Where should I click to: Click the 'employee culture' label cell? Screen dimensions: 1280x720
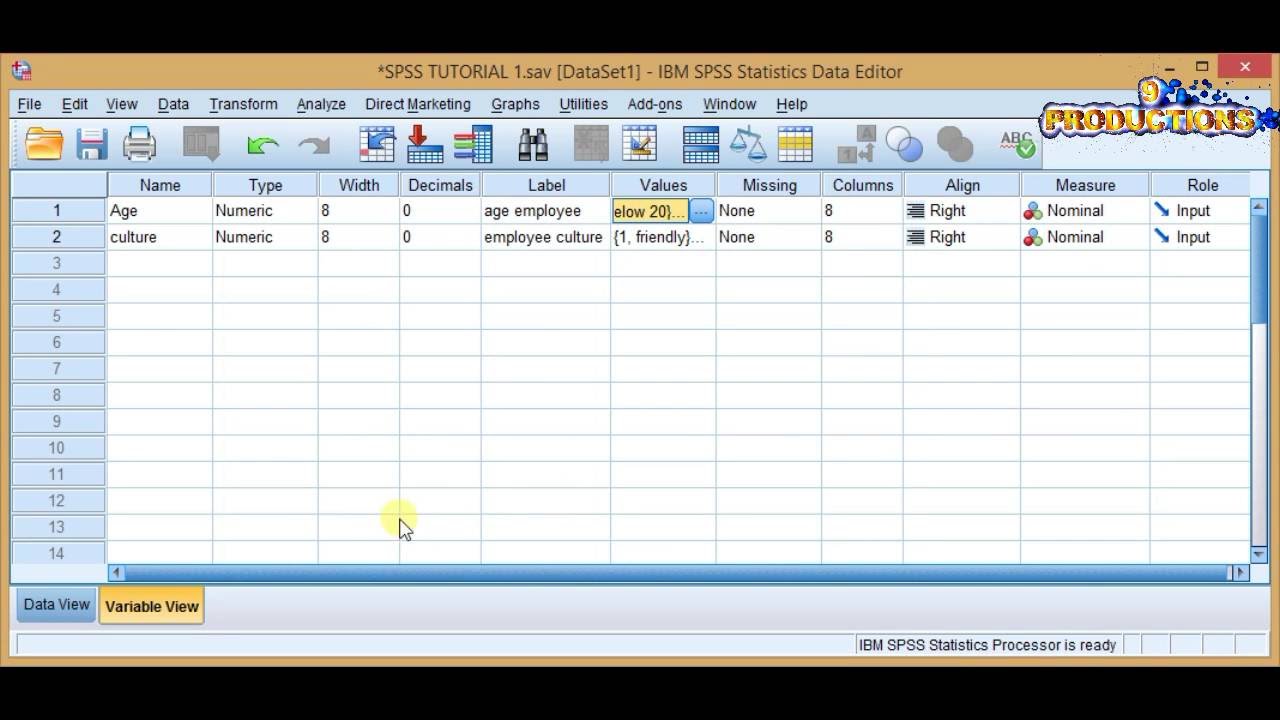click(545, 237)
